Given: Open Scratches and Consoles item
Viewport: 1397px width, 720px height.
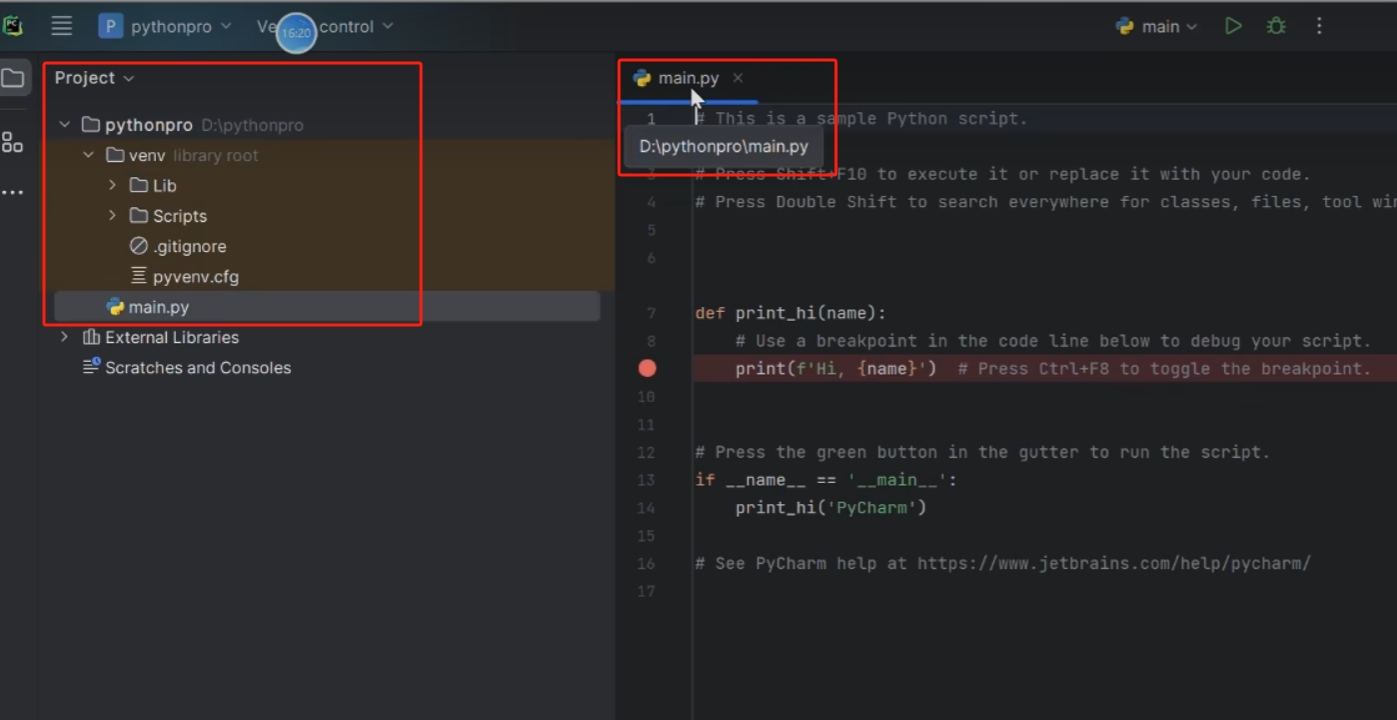Looking at the screenshot, I should pos(197,368).
